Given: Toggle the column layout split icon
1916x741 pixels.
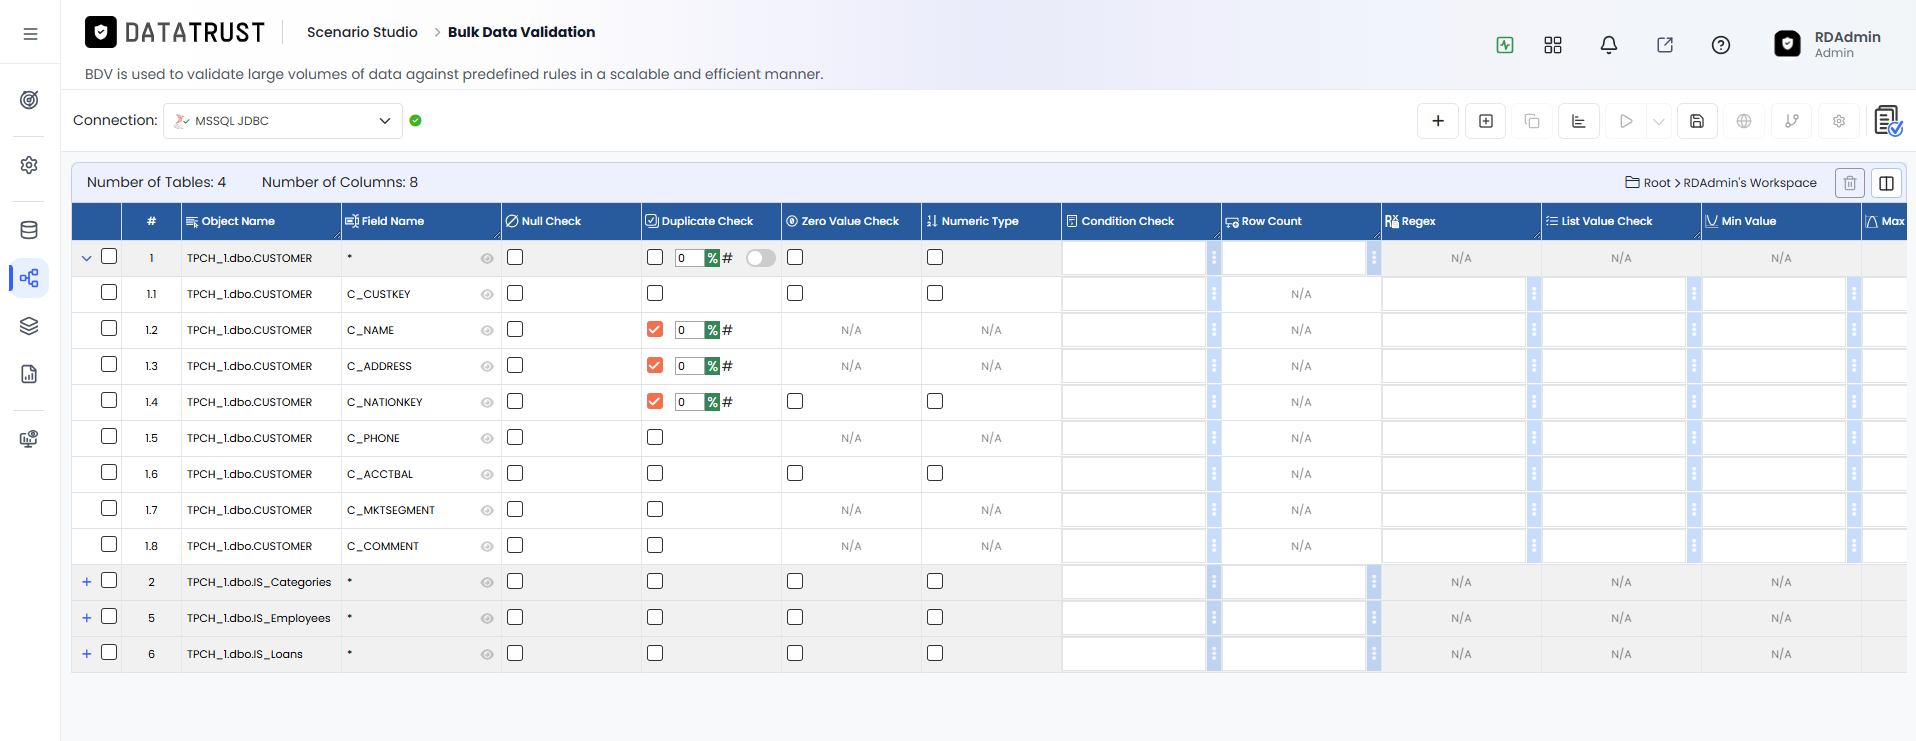Looking at the screenshot, I should pyautogui.click(x=1886, y=183).
